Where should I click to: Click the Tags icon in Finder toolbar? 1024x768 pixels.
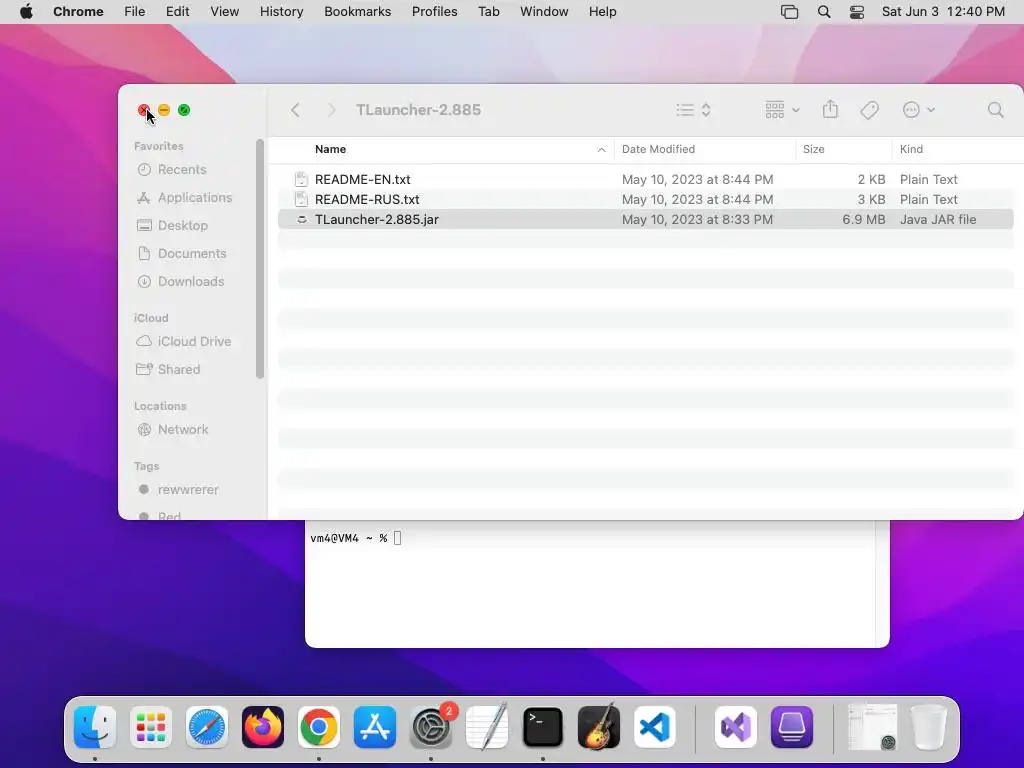click(x=869, y=110)
